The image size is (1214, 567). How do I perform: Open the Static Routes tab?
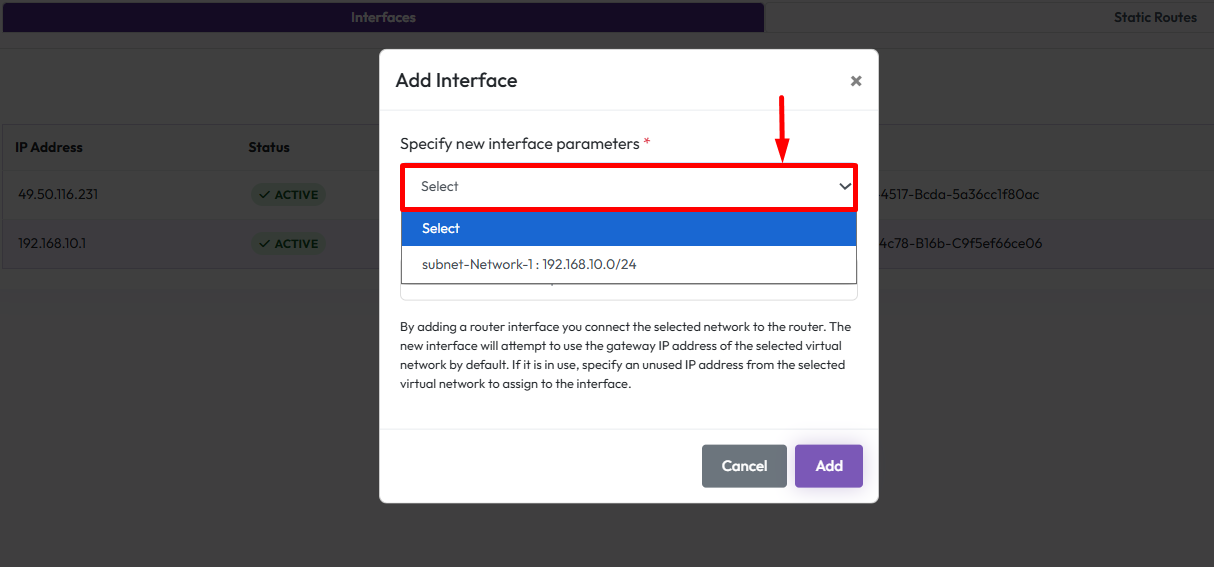coord(1155,17)
